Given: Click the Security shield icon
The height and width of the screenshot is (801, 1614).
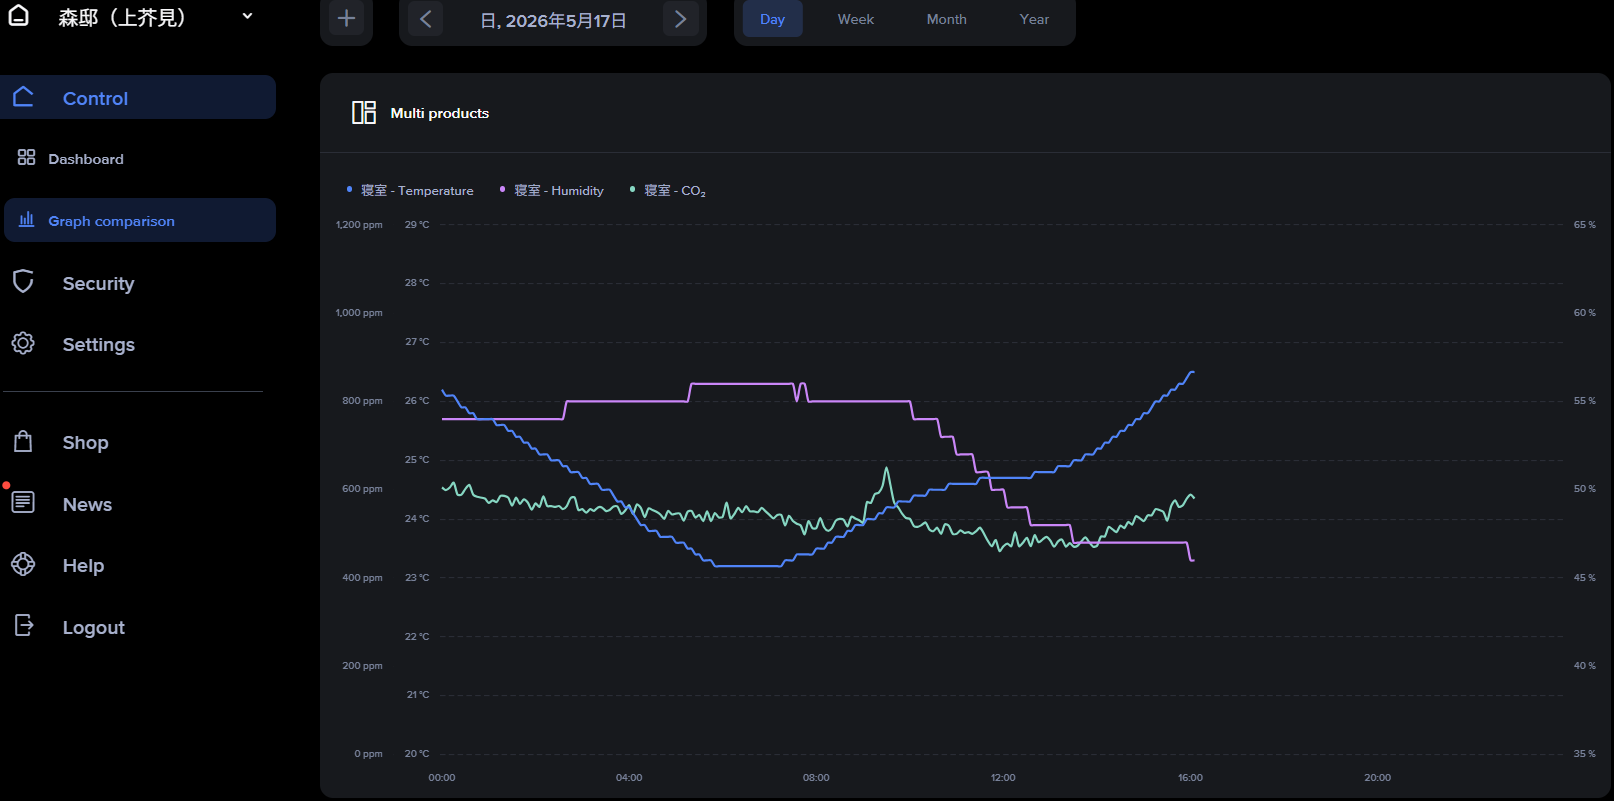Looking at the screenshot, I should [x=23, y=281].
